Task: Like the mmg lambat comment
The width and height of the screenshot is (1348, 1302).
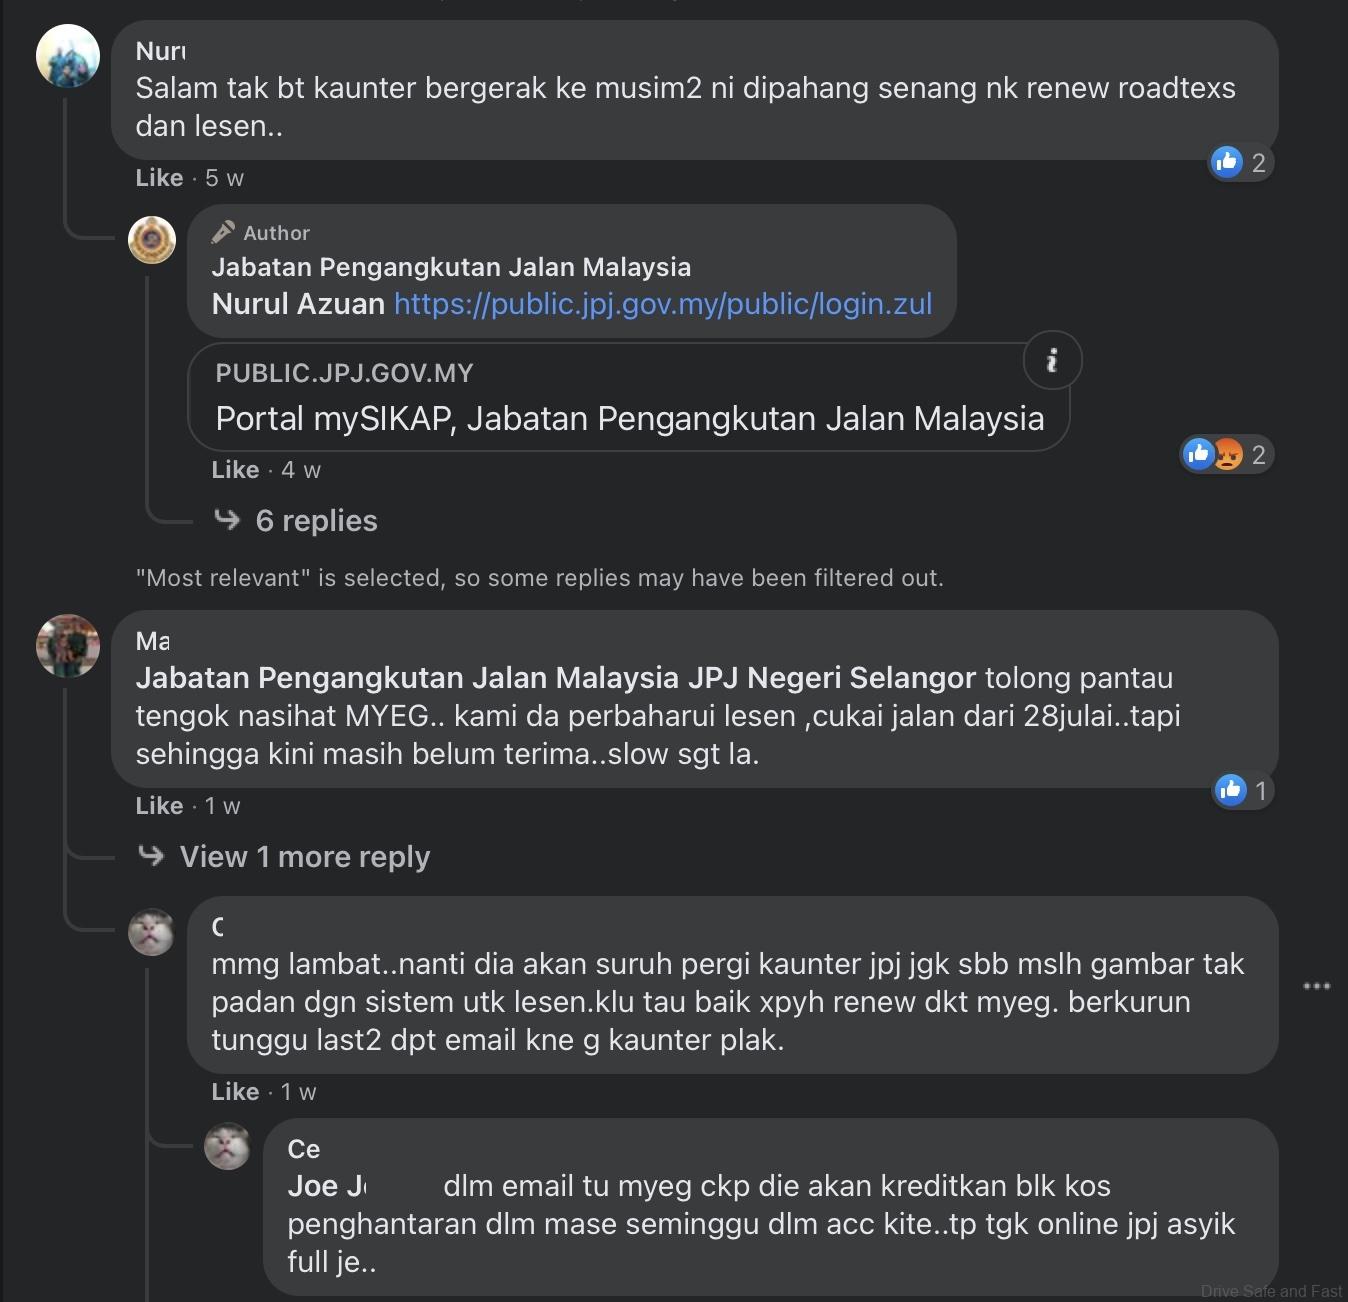Action: 235,1092
